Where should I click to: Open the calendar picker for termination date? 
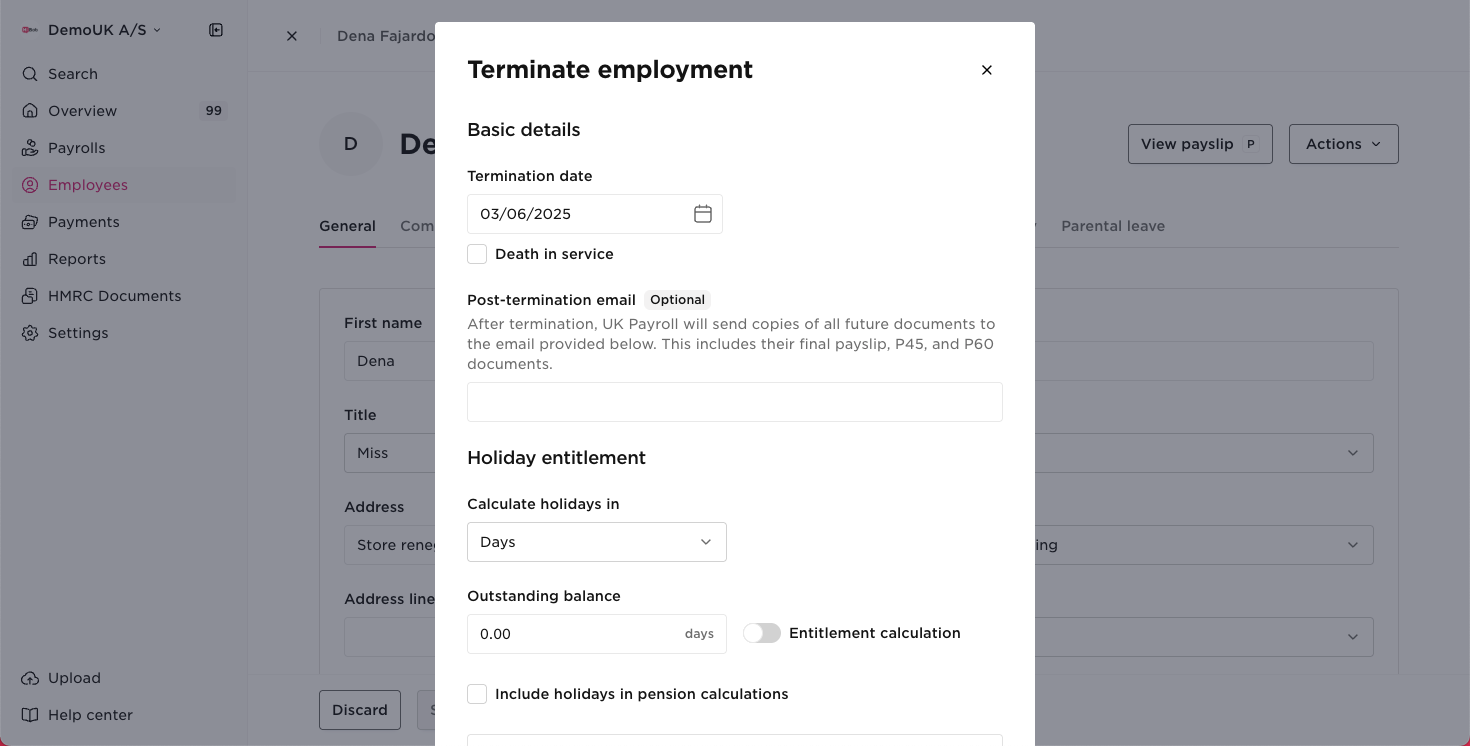(x=703, y=213)
